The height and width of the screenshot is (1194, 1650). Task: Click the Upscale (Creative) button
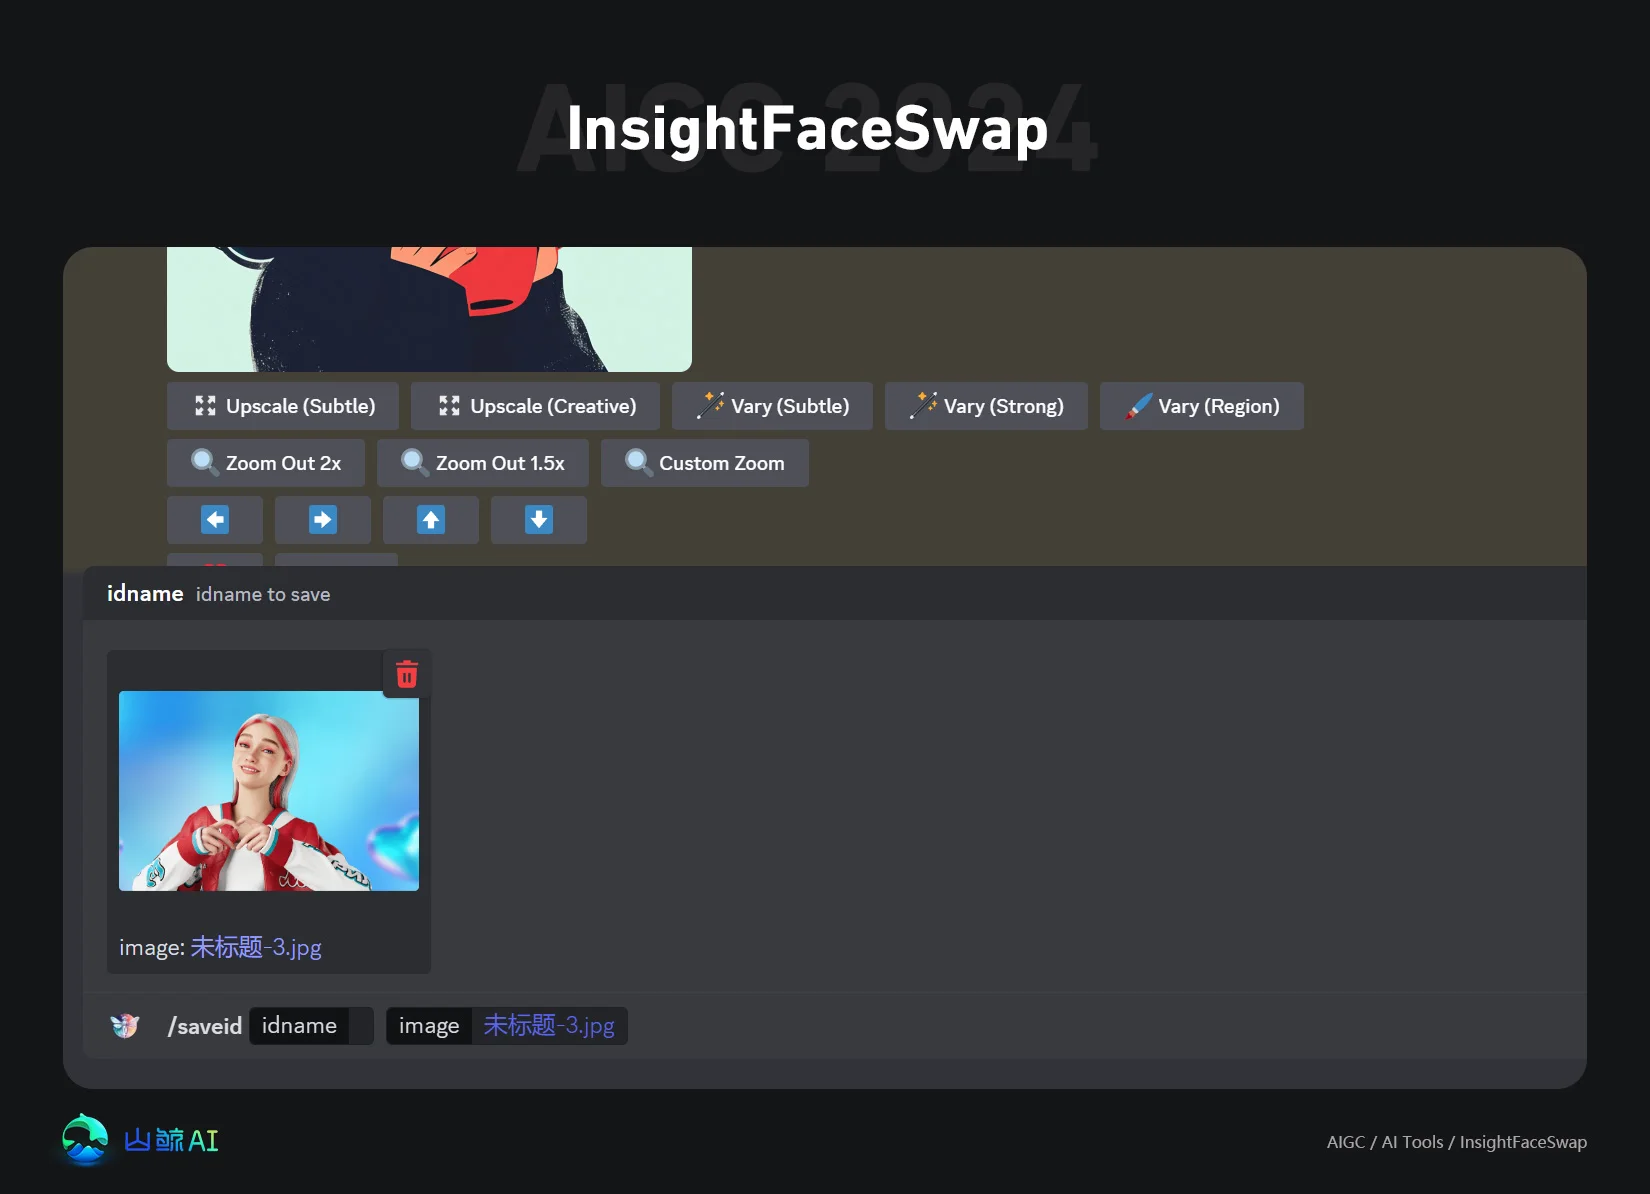click(535, 406)
